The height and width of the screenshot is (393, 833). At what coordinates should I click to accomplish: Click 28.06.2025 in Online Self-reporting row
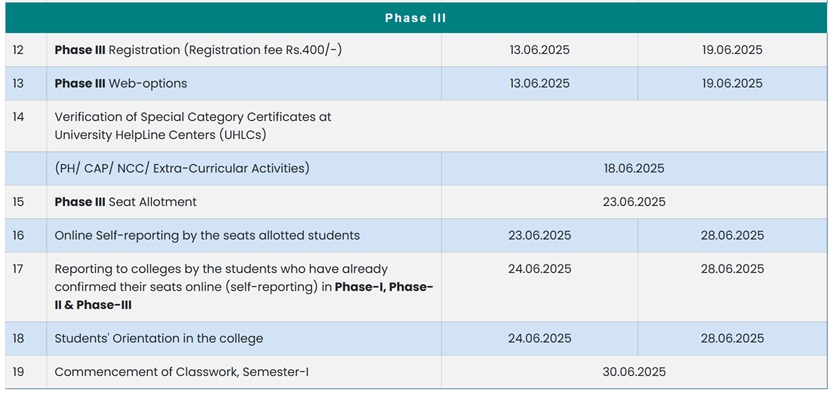pyautogui.click(x=732, y=235)
